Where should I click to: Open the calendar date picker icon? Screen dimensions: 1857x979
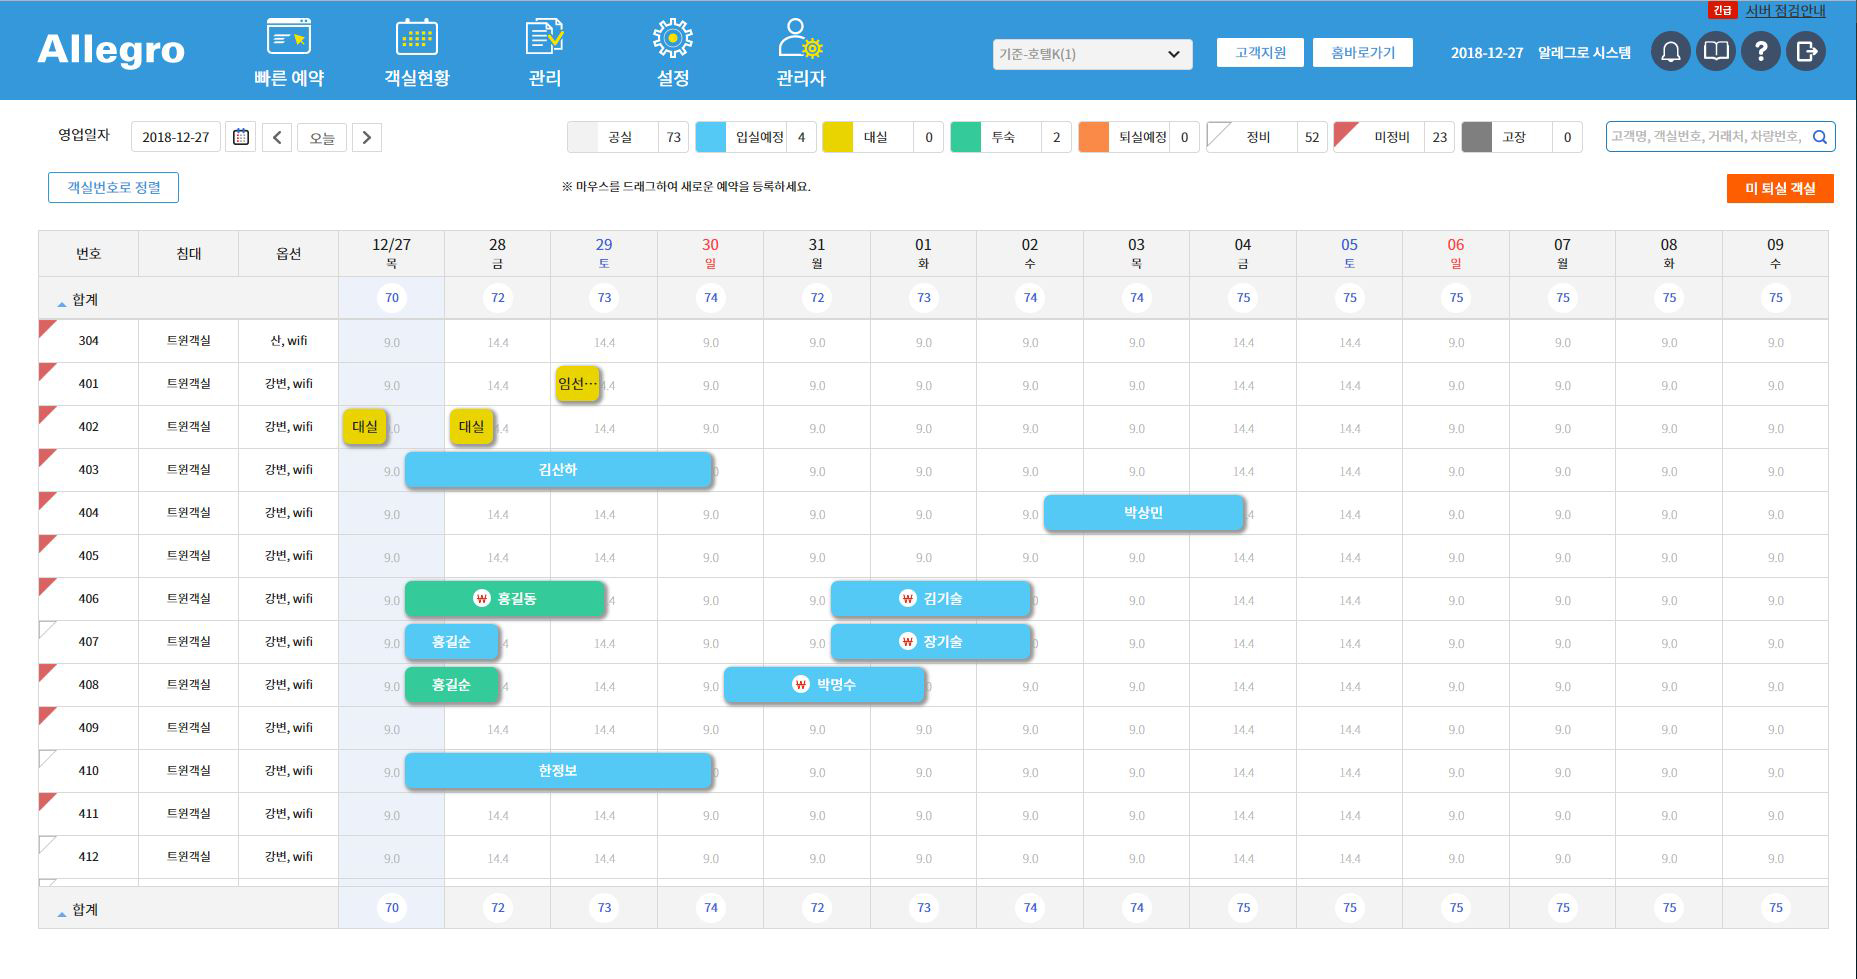tap(241, 137)
